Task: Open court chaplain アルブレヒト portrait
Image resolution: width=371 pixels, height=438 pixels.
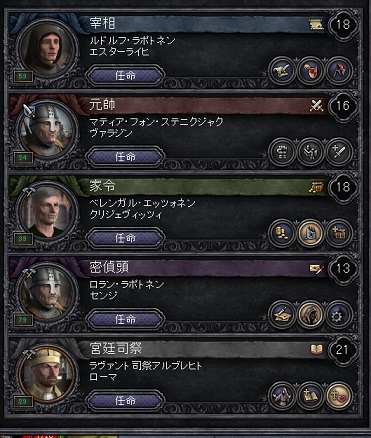Action: (47, 373)
